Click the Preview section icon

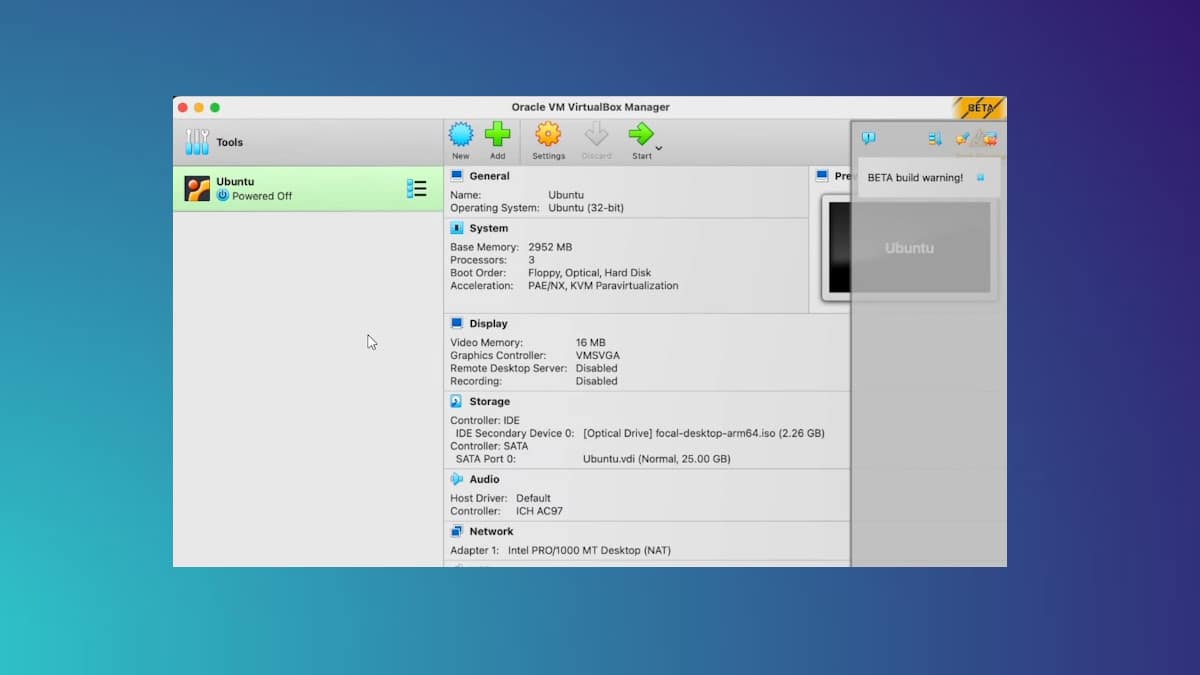pos(822,176)
